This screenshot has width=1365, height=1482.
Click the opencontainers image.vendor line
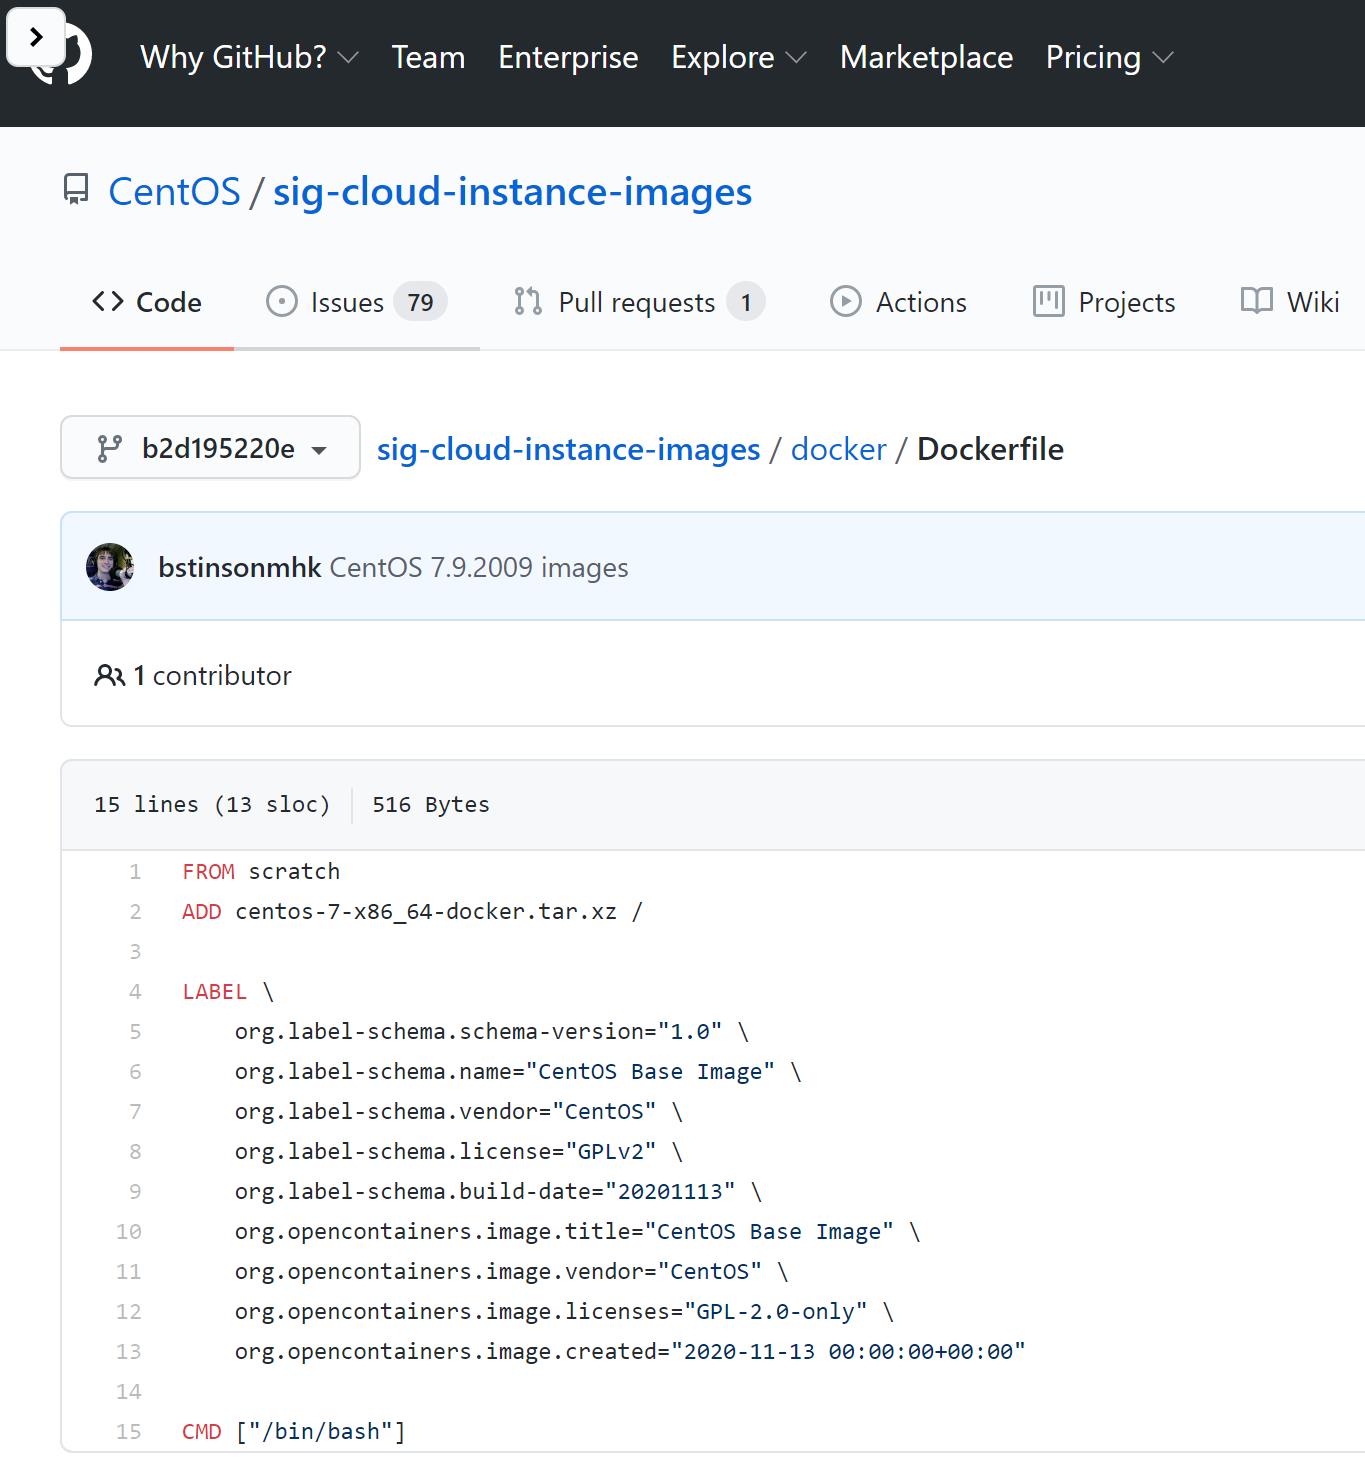coord(512,1271)
